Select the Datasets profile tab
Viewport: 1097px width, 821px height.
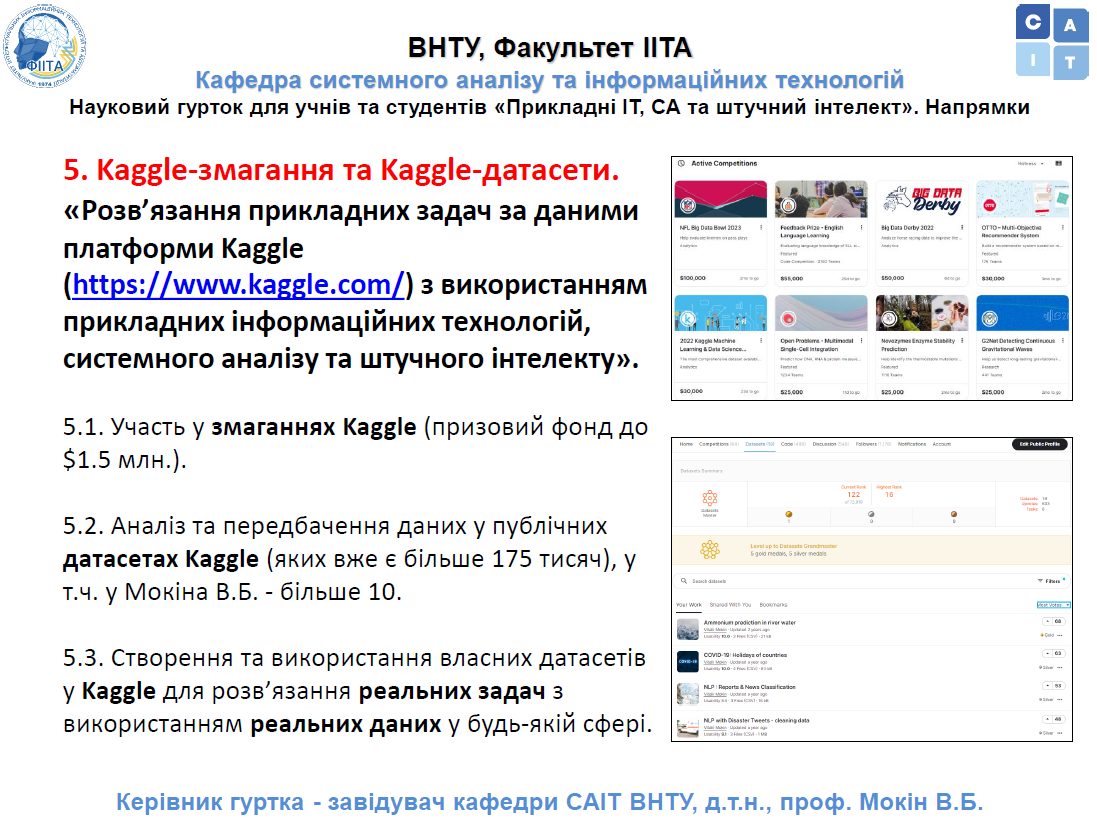click(760, 444)
